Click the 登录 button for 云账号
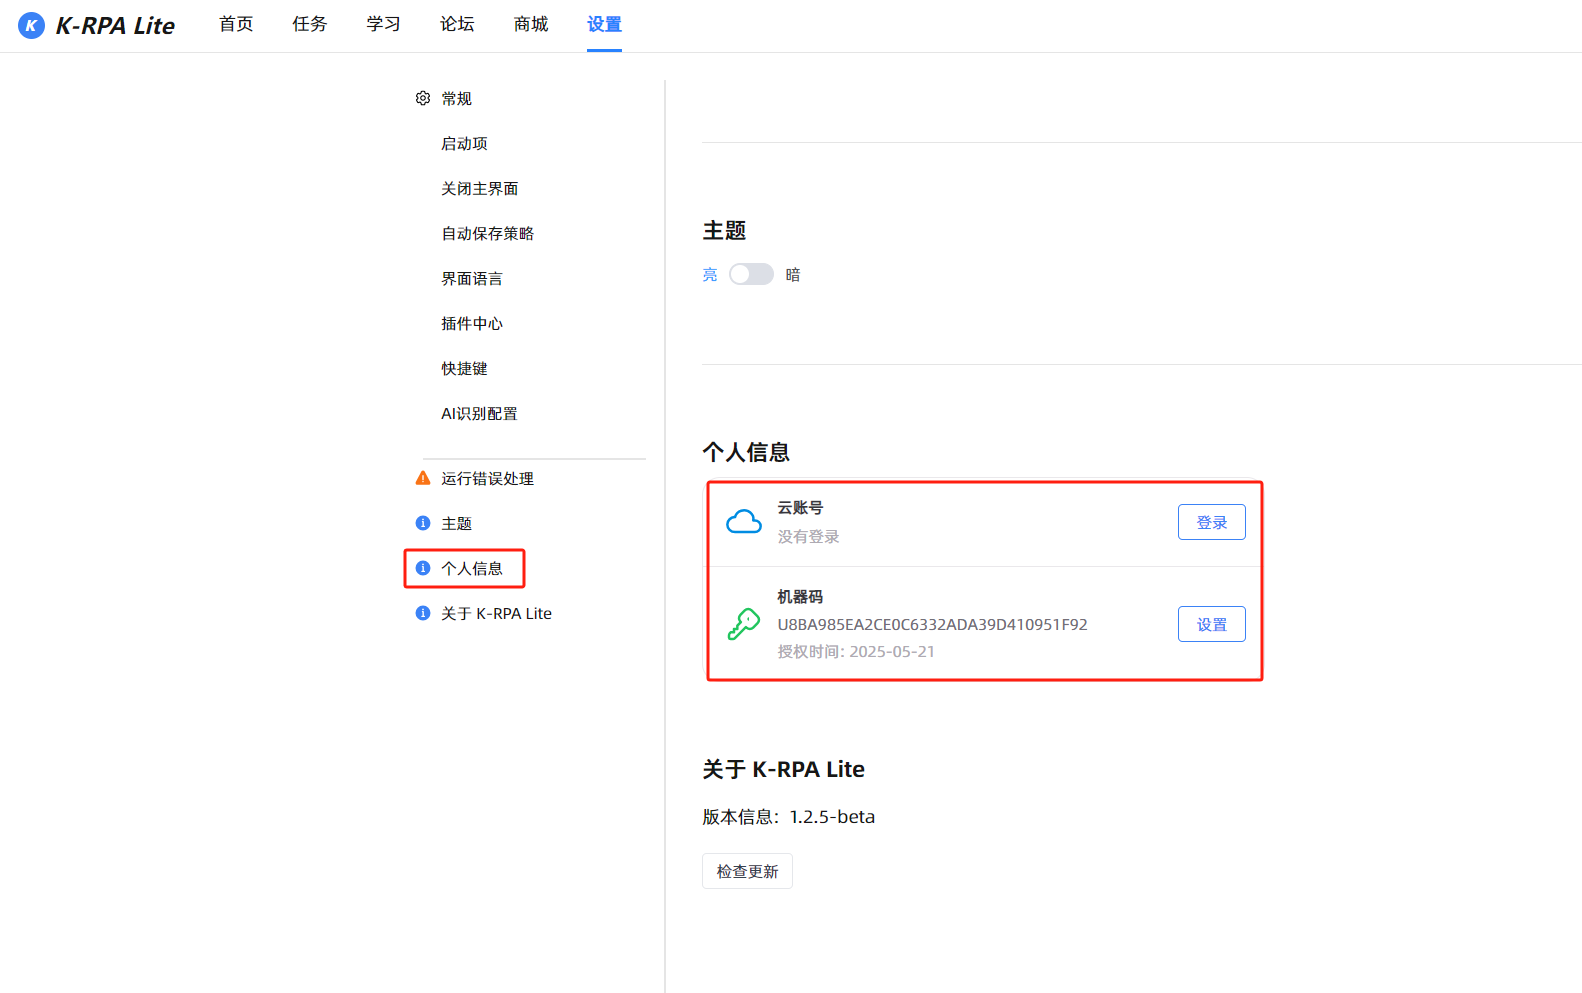 pos(1212,522)
